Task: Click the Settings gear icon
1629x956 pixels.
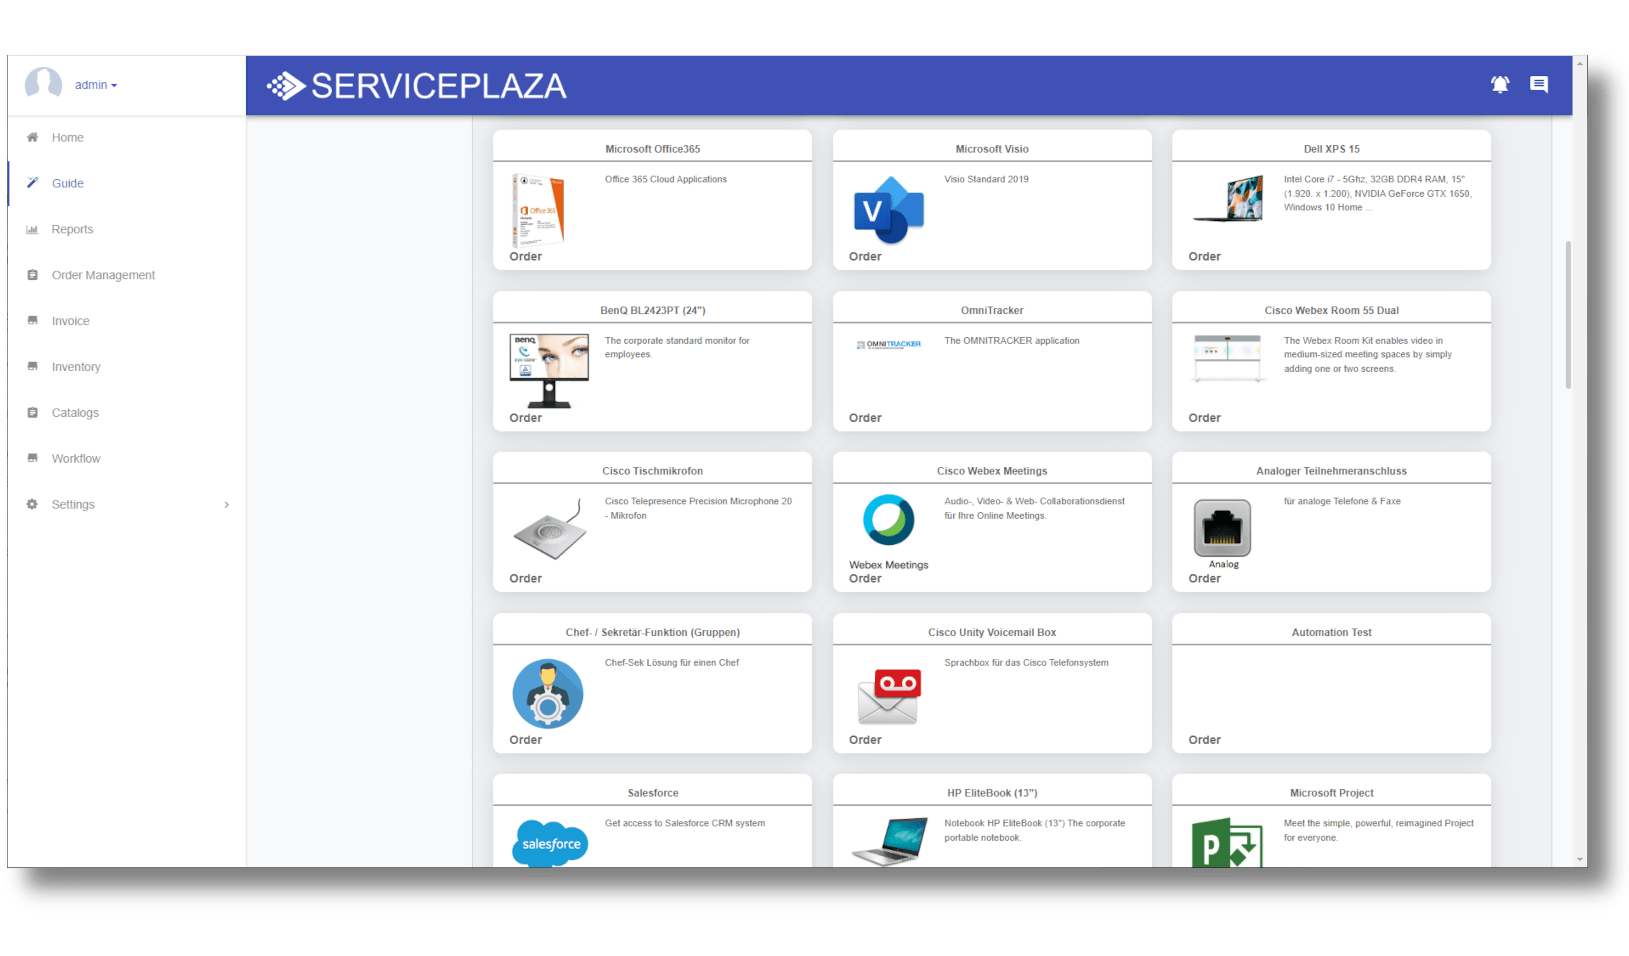Action: (x=32, y=504)
